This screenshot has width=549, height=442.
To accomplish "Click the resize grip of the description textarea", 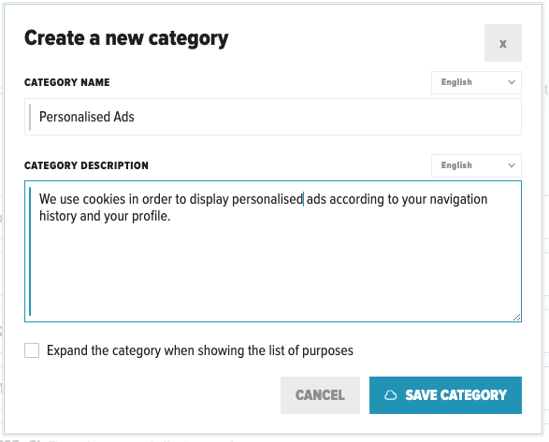I will [x=517, y=317].
